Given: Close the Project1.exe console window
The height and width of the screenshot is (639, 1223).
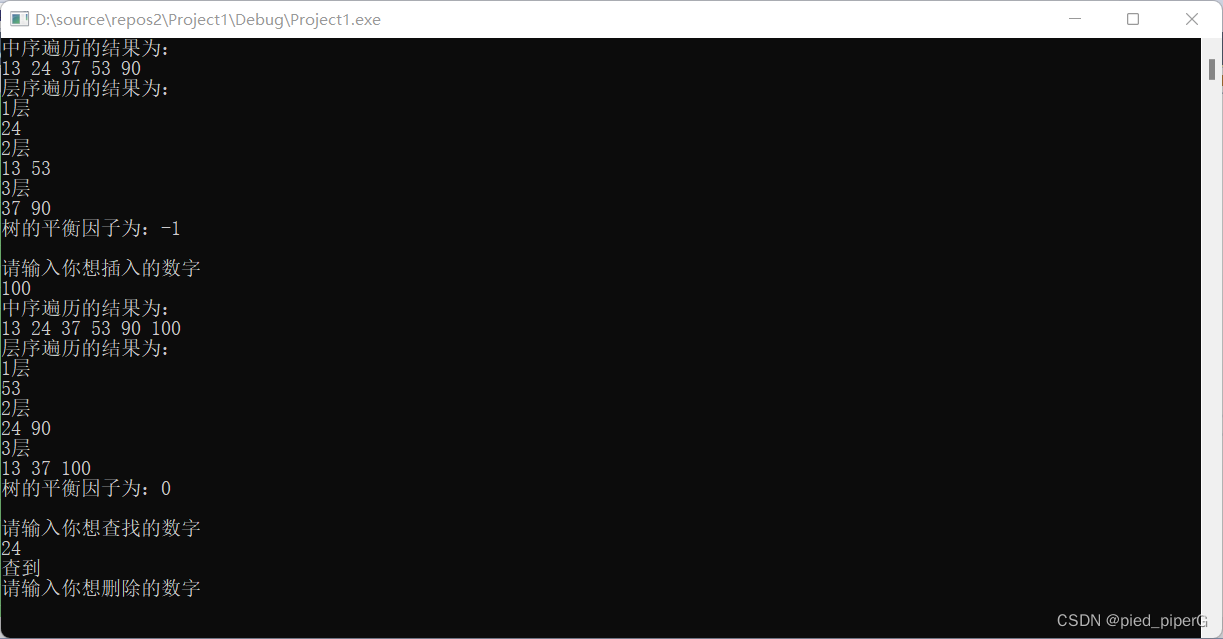Looking at the screenshot, I should coord(1192,19).
